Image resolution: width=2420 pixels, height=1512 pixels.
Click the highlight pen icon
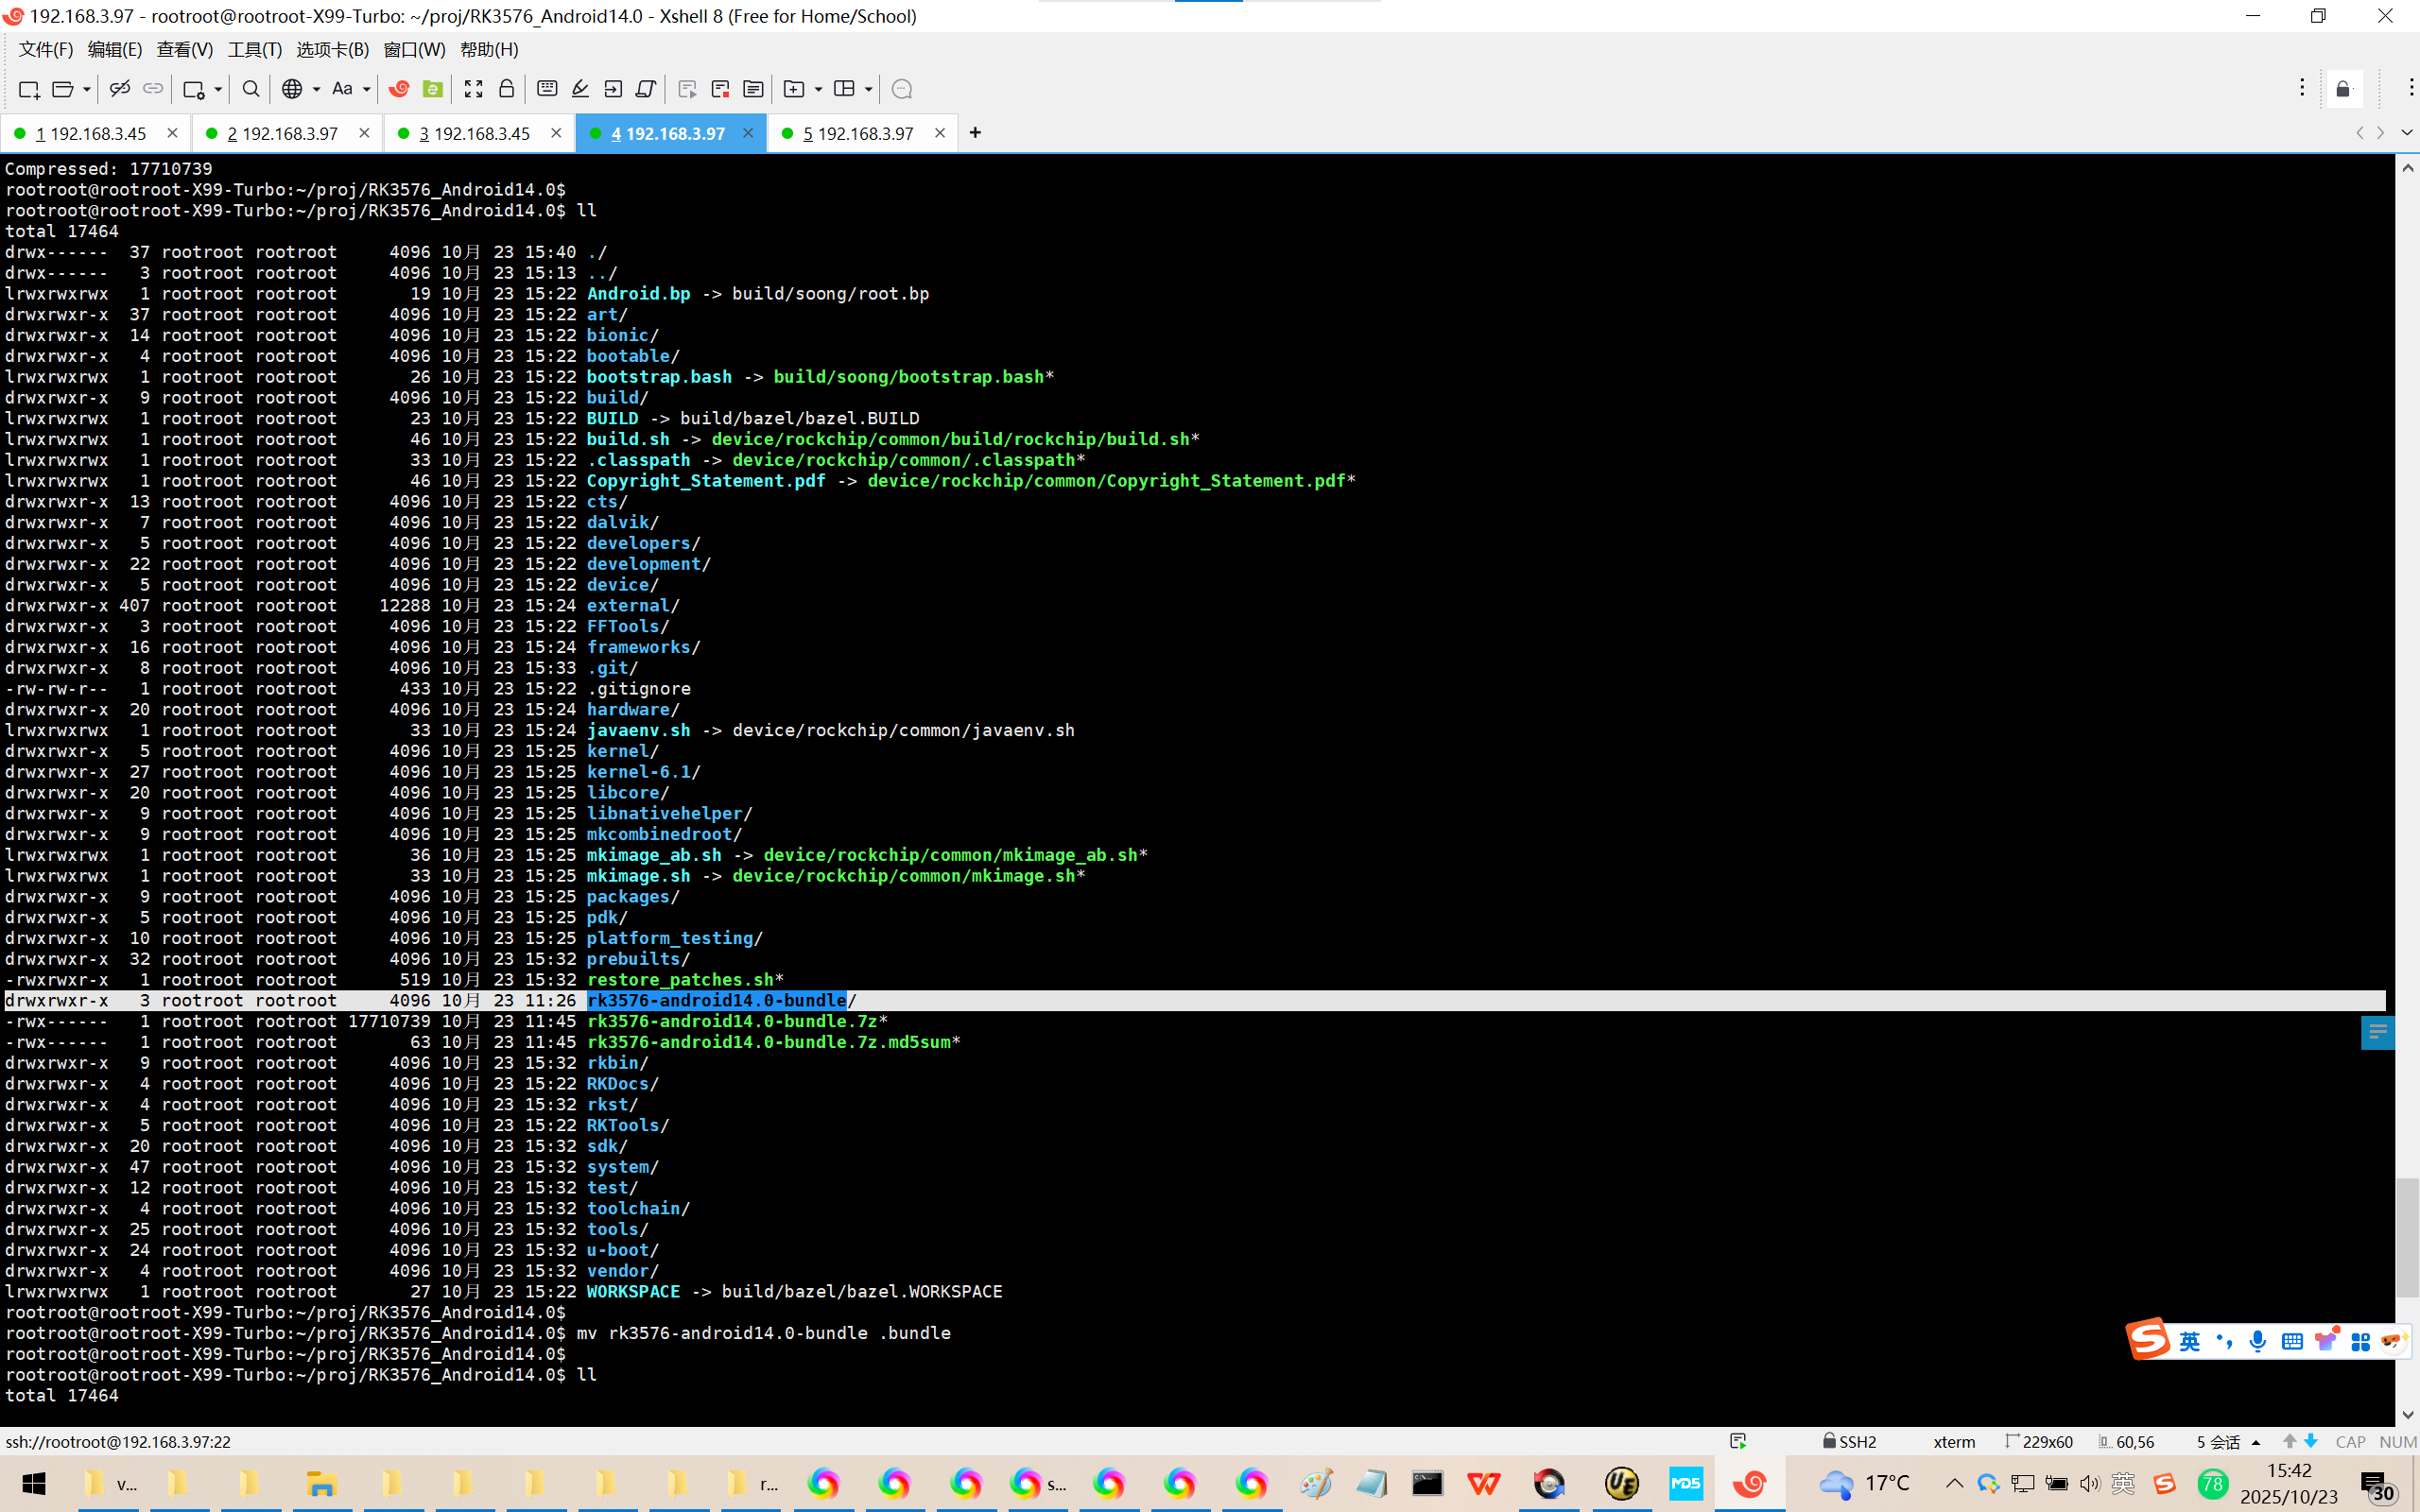pos(580,89)
